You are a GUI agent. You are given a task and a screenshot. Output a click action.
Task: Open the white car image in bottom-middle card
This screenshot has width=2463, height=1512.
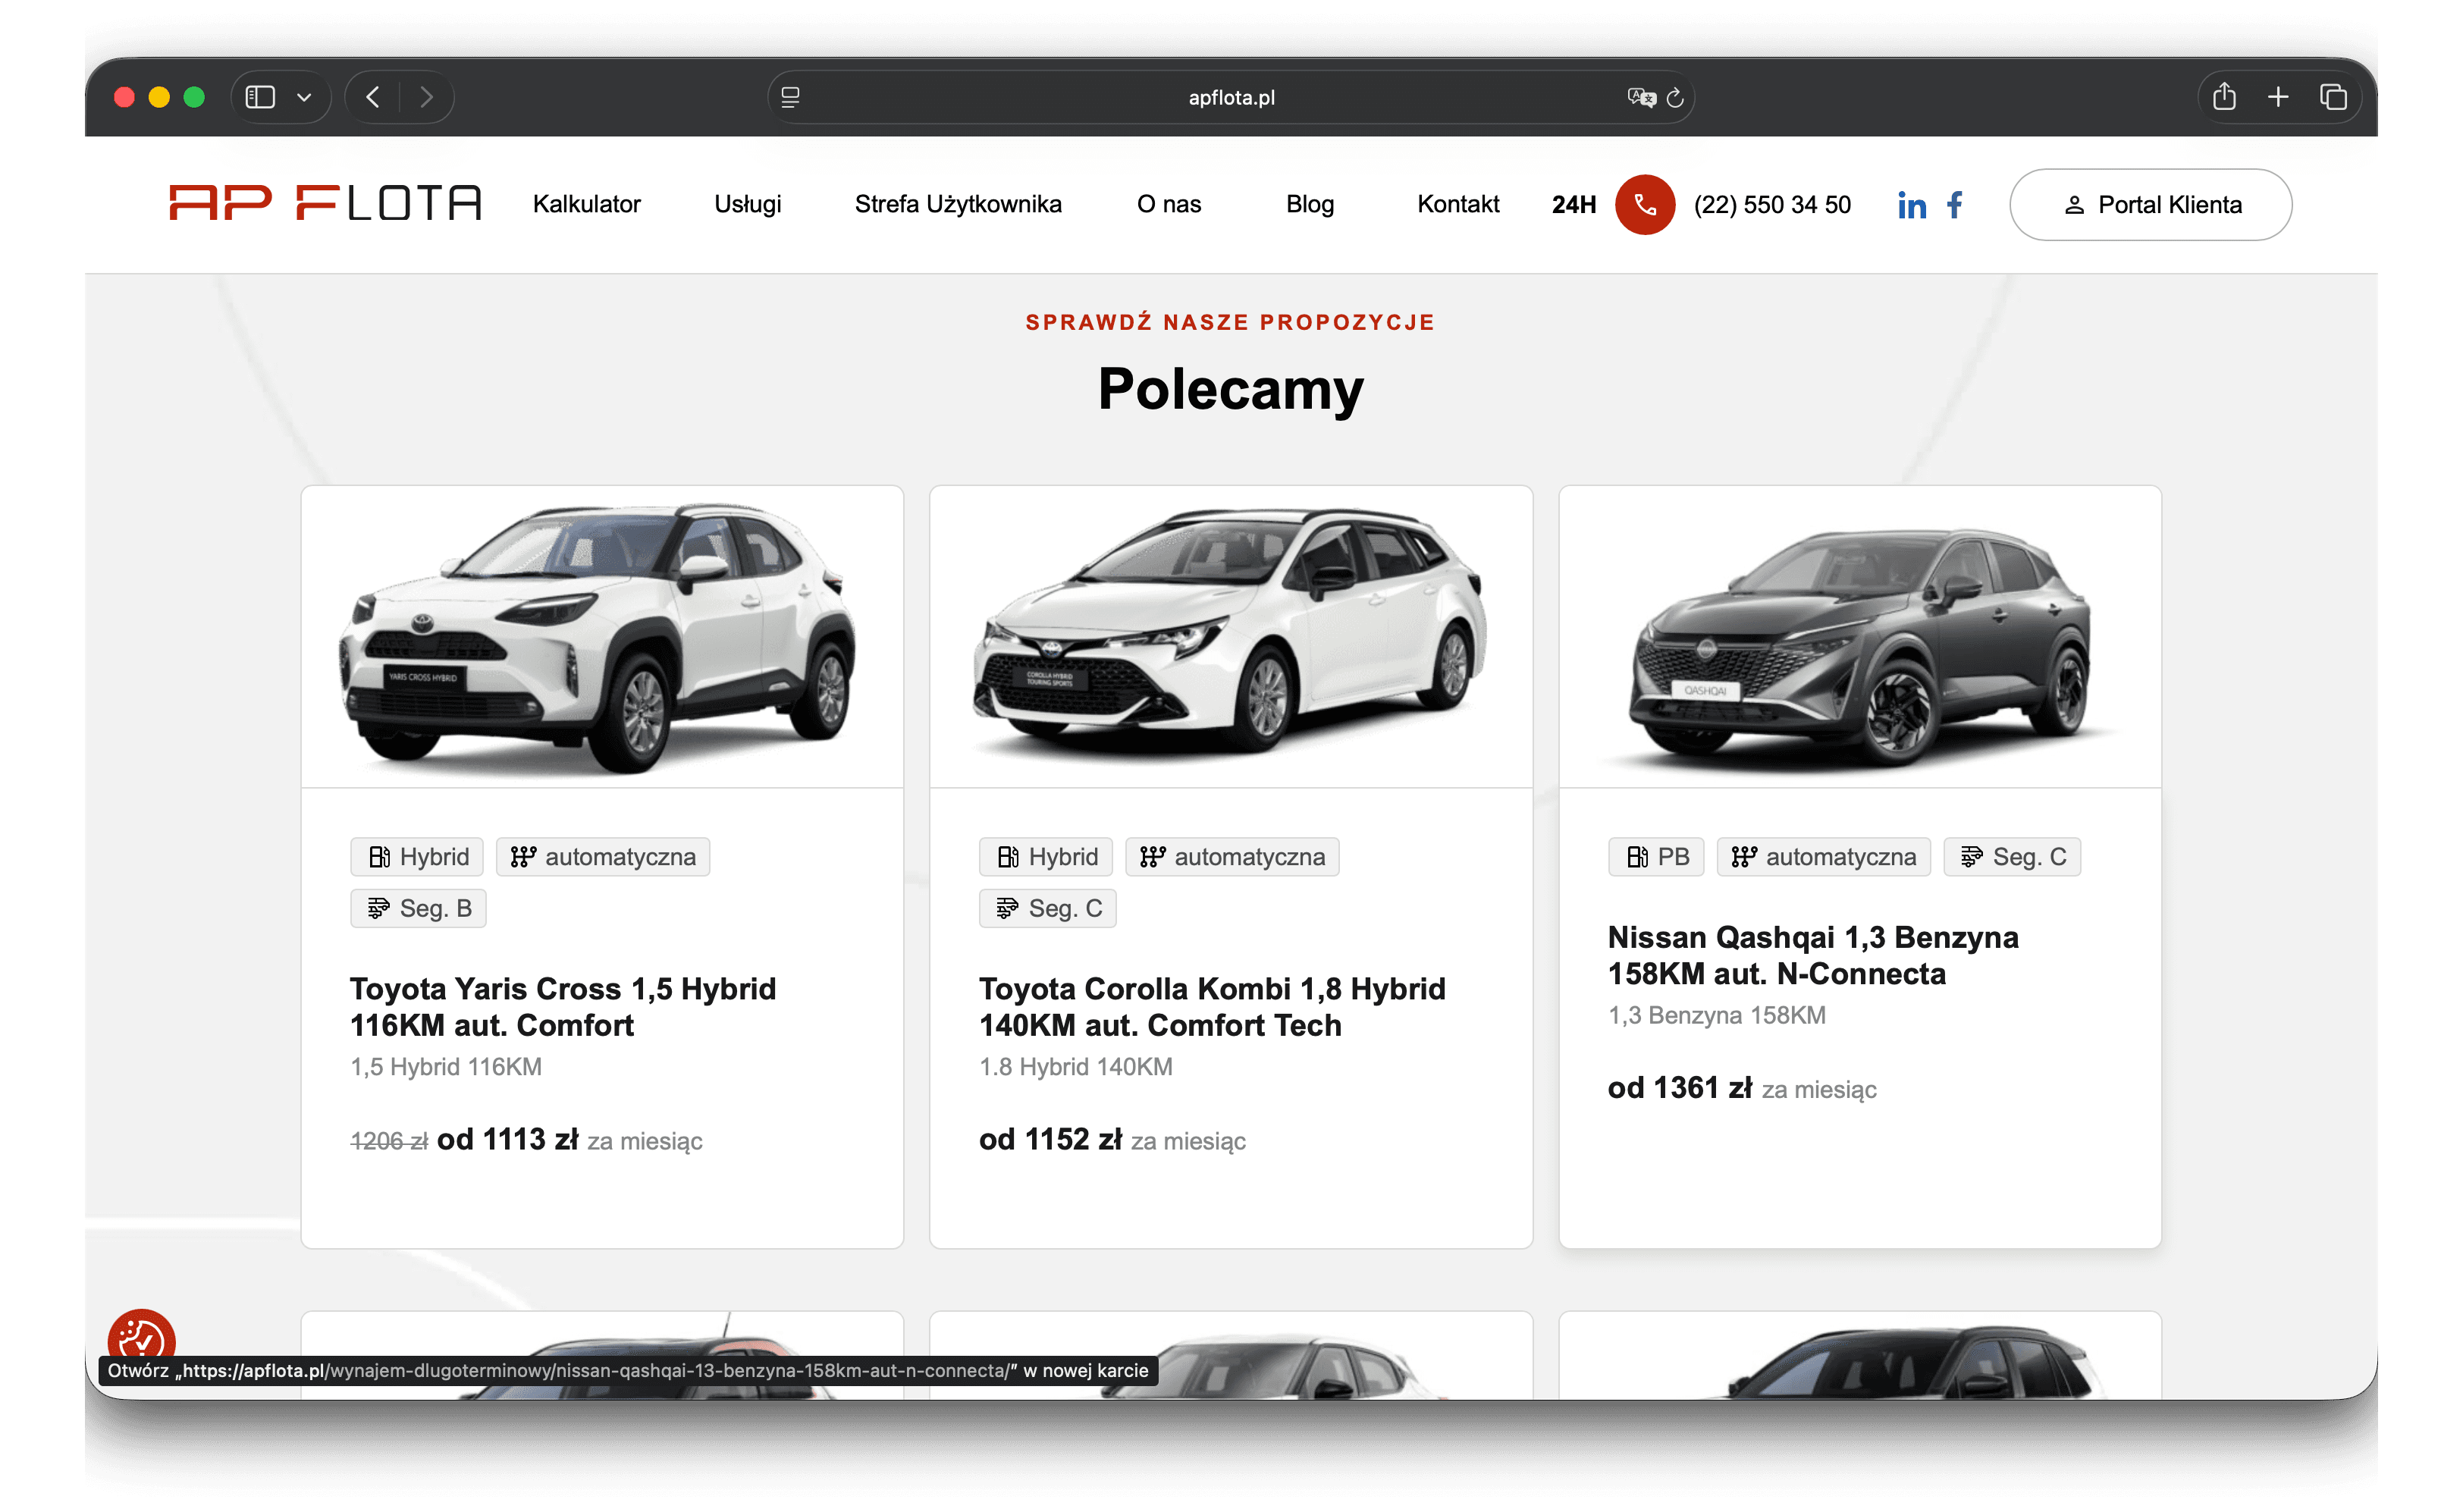pos(1231,1356)
